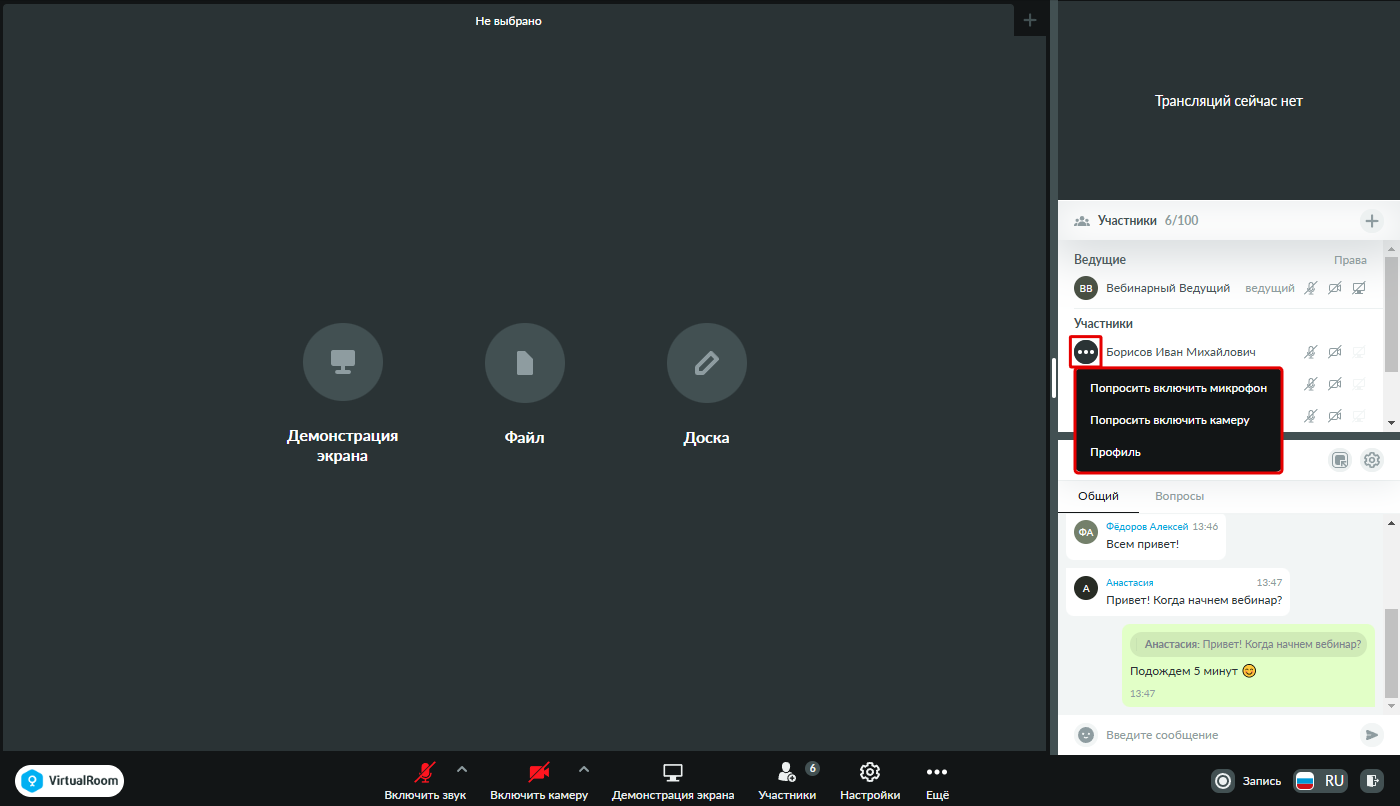Open Профиль from the context menu
The image size is (1400, 806).
tap(1178, 452)
